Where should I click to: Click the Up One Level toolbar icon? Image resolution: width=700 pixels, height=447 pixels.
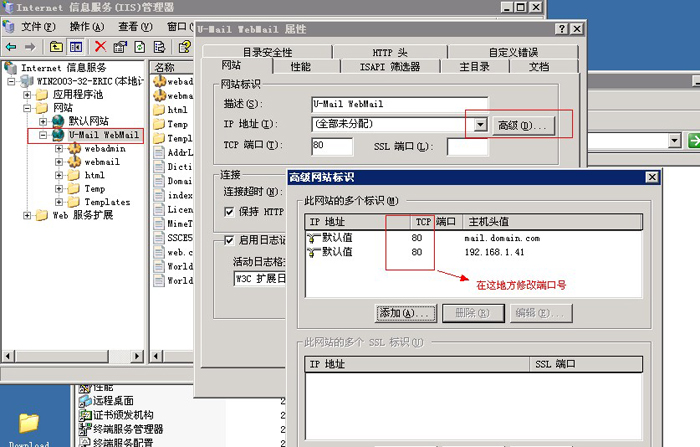coord(53,46)
